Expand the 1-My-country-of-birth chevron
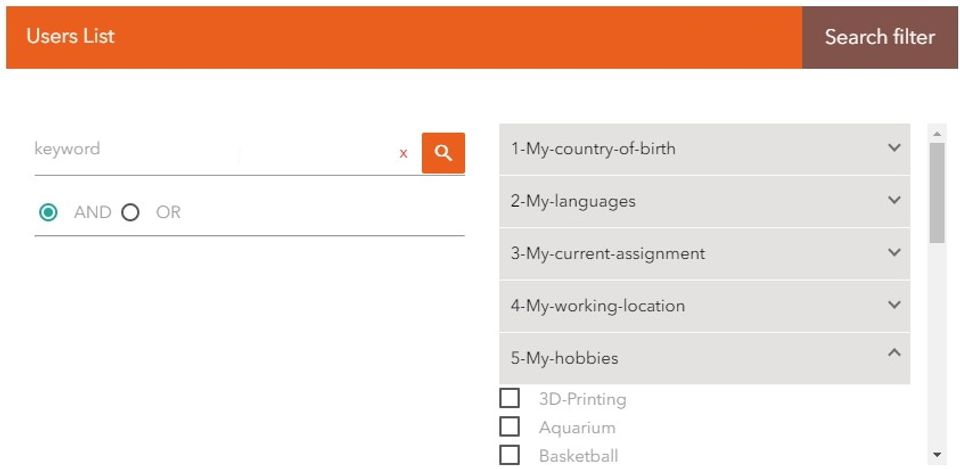The image size is (960, 469). pos(894,148)
